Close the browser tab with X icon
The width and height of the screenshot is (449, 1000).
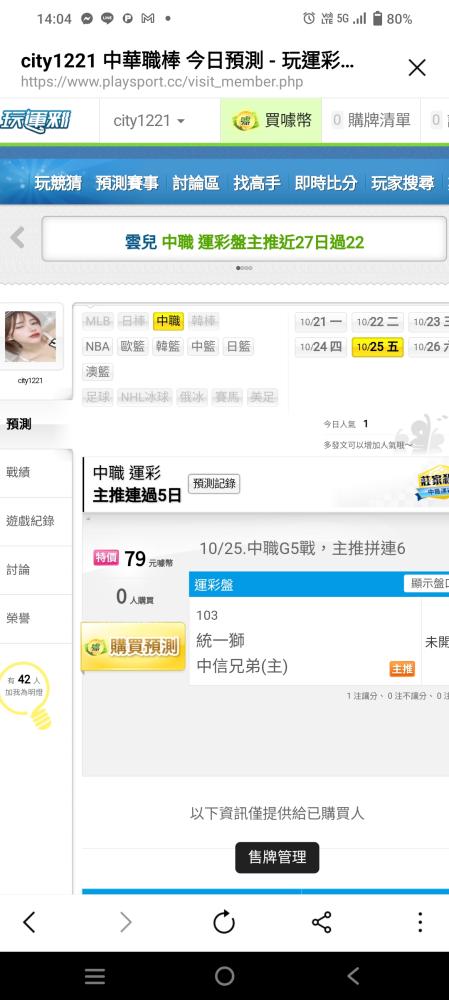tap(416, 68)
